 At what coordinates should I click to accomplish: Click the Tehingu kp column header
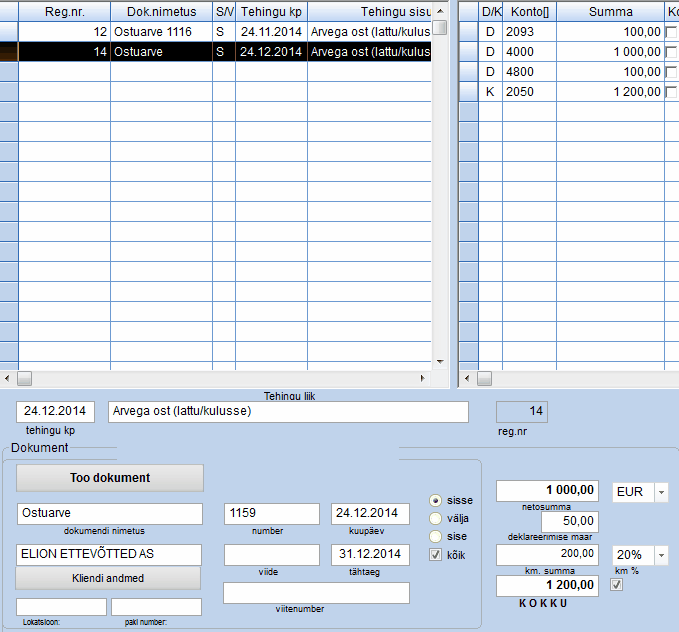point(272,12)
